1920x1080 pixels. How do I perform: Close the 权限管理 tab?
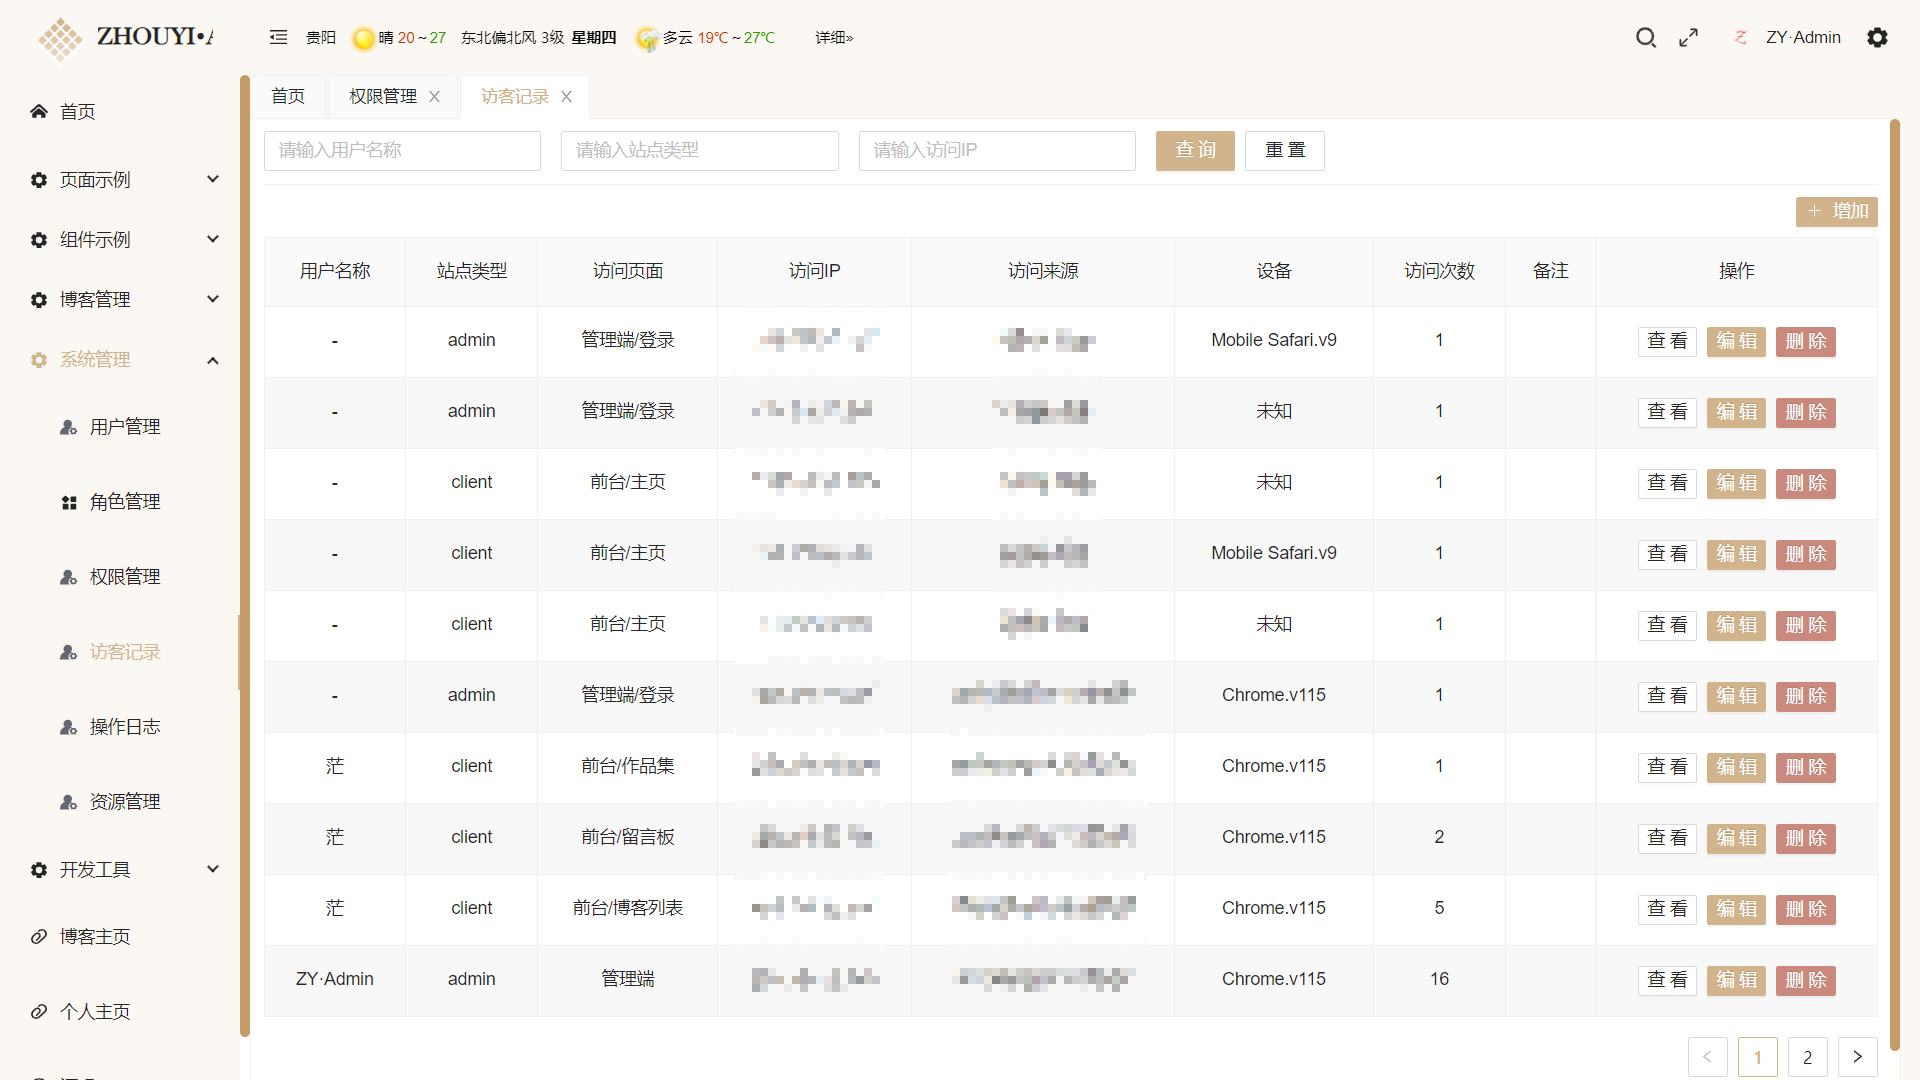click(x=435, y=97)
